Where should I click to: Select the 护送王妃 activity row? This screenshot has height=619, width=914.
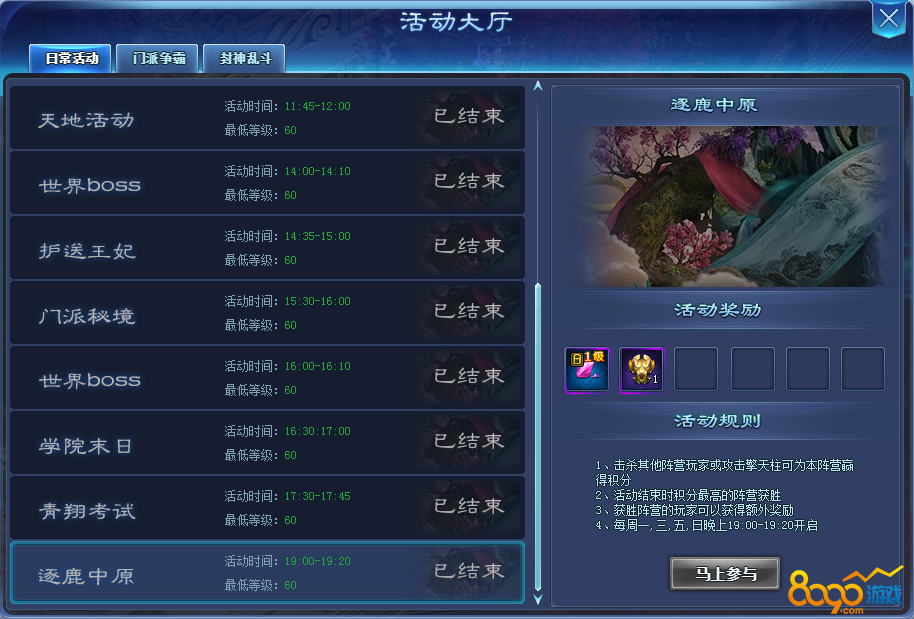click(x=268, y=248)
